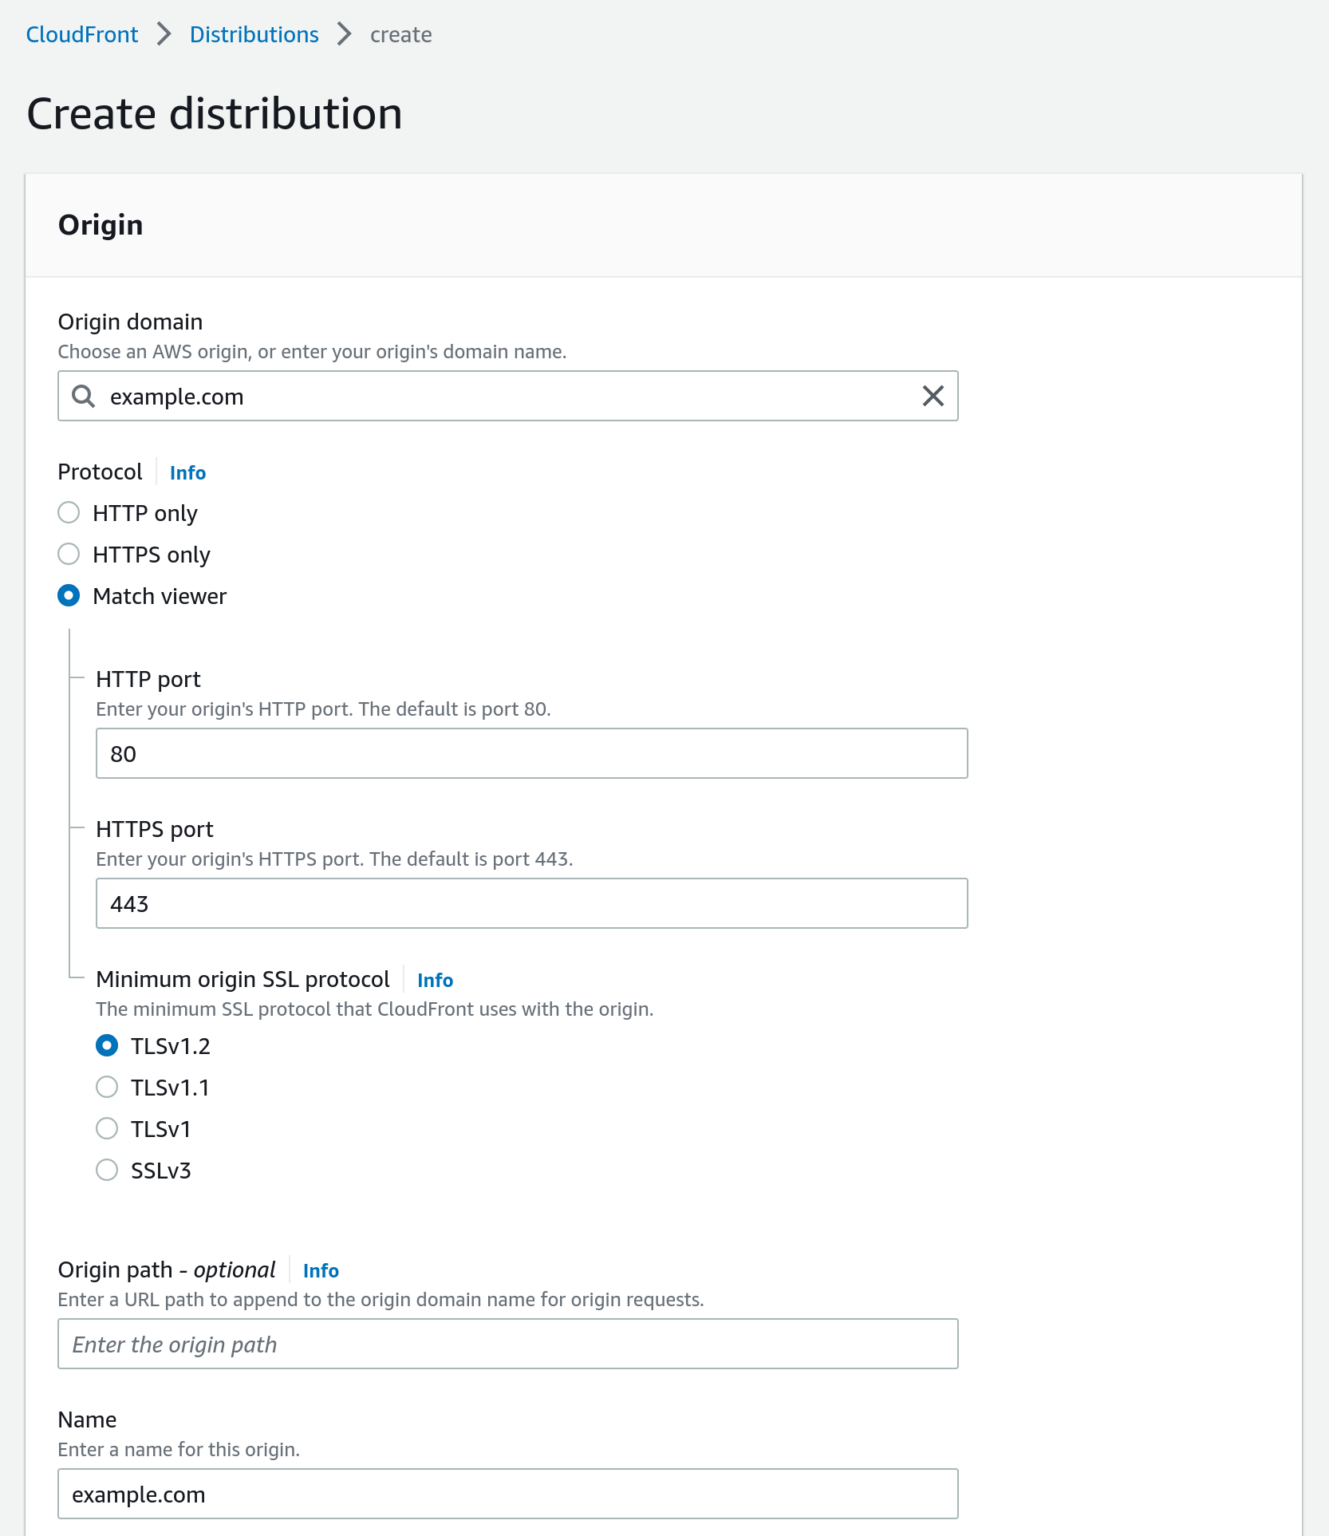
Task: Open the CloudFront breadcrumb link
Action: click(x=82, y=35)
